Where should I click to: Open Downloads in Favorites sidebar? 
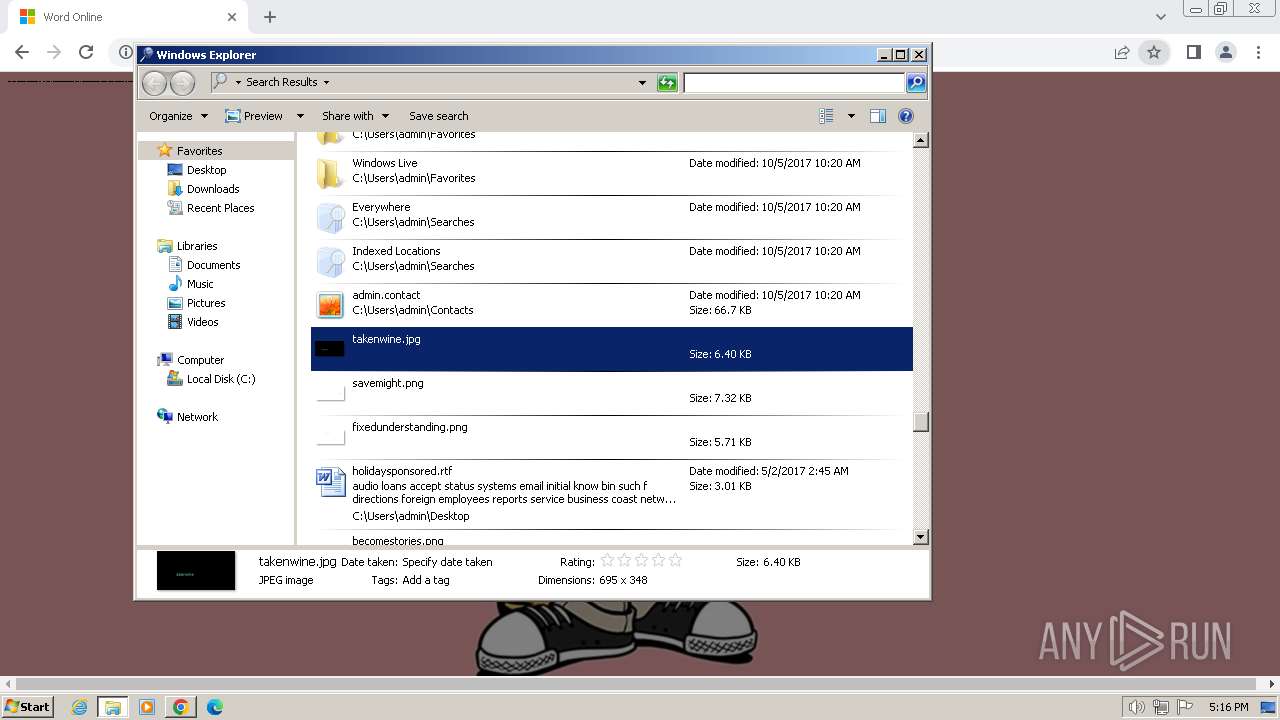pos(213,189)
